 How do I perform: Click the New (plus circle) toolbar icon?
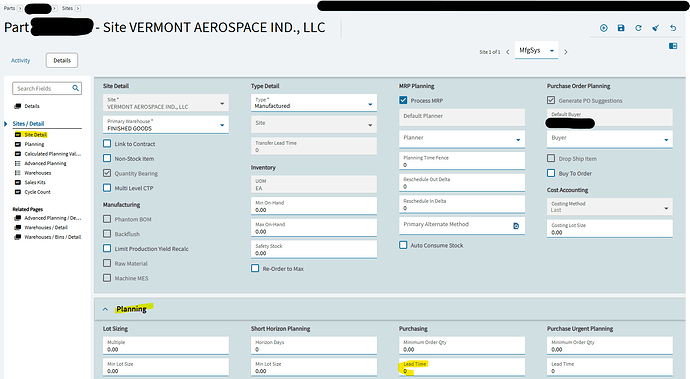click(603, 28)
